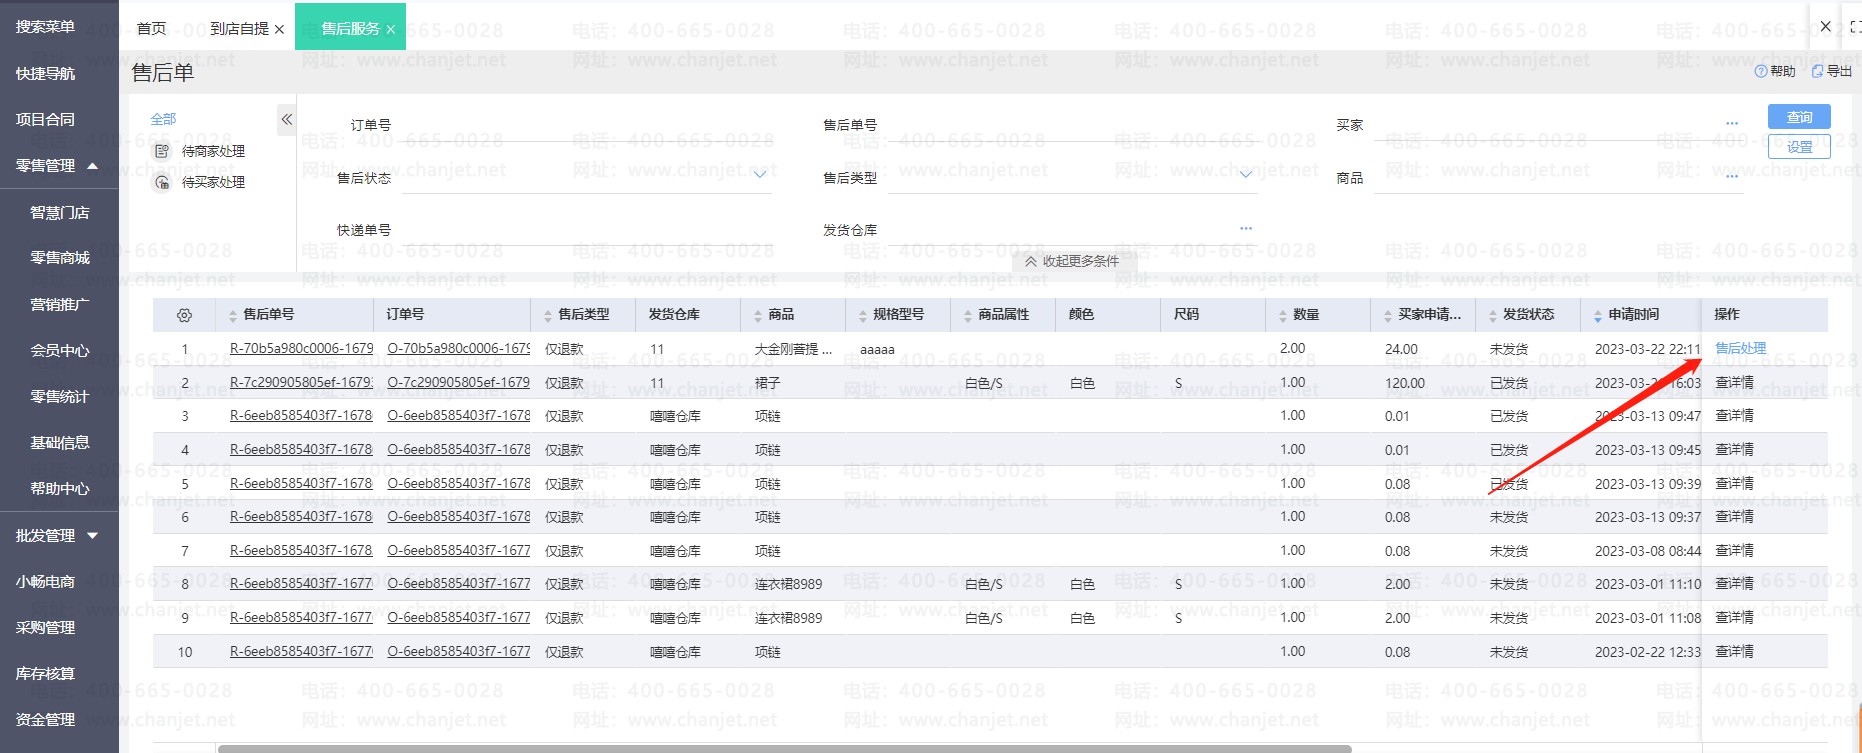The height and width of the screenshot is (753, 1862).
Task: Open 会员中心 in the sidebar
Action: point(59,351)
